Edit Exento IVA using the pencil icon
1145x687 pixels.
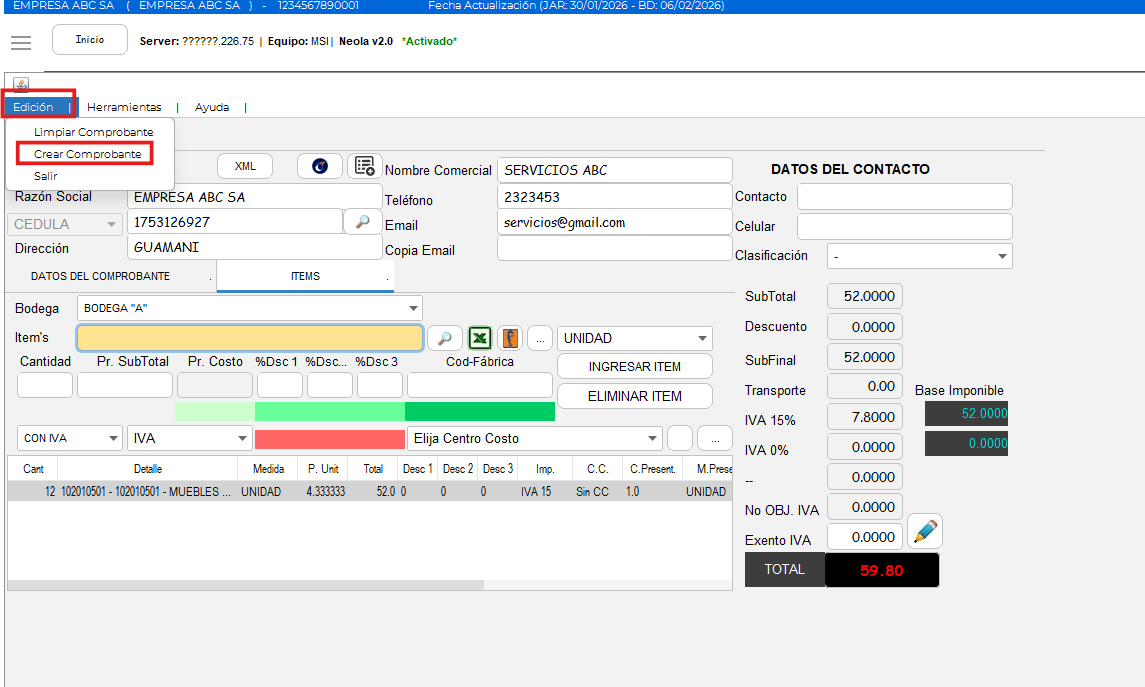pos(925,531)
